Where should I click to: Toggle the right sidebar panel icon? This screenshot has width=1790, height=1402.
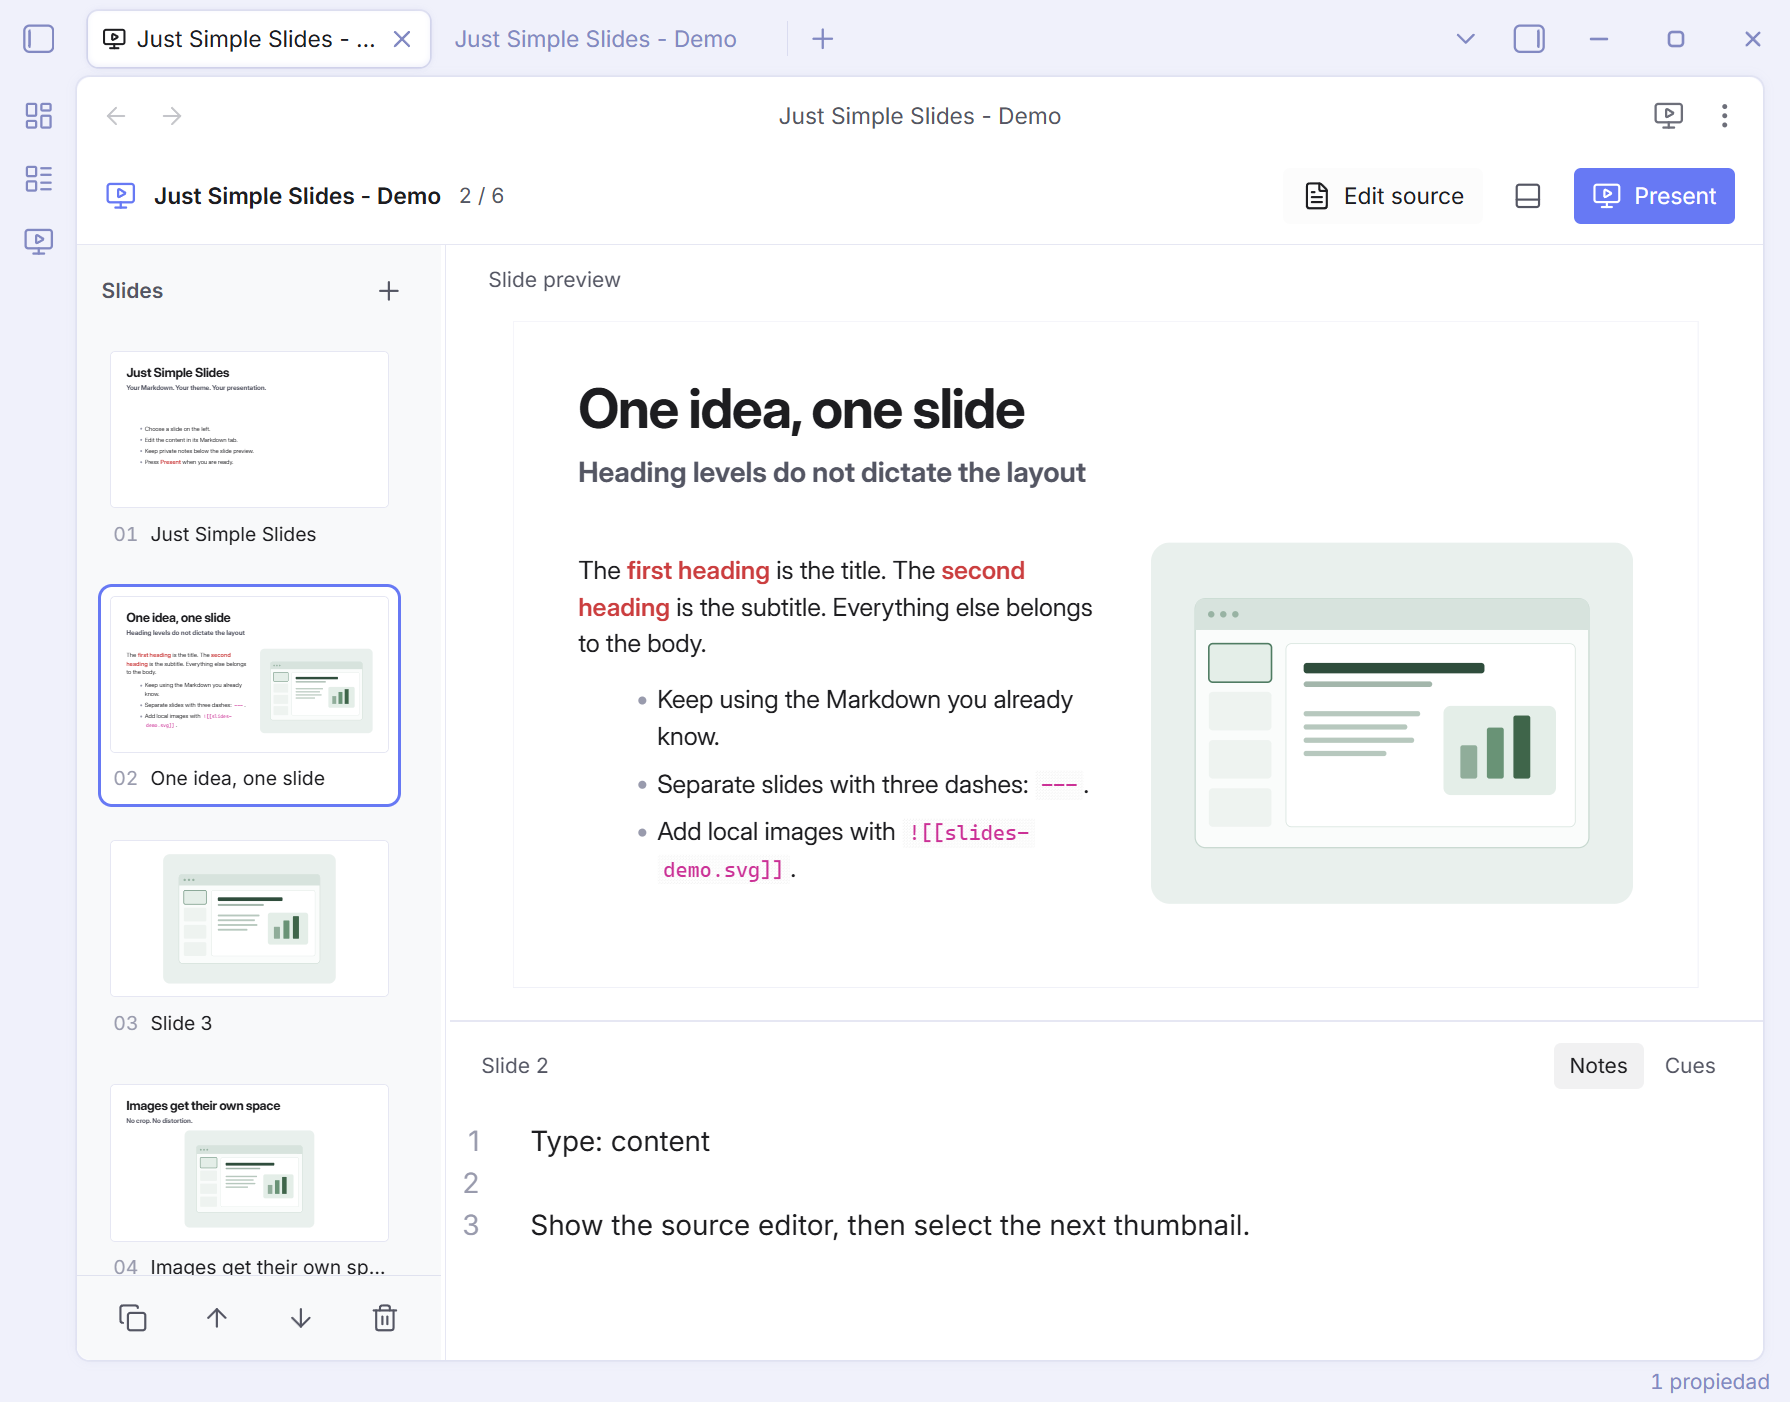tap(1528, 39)
